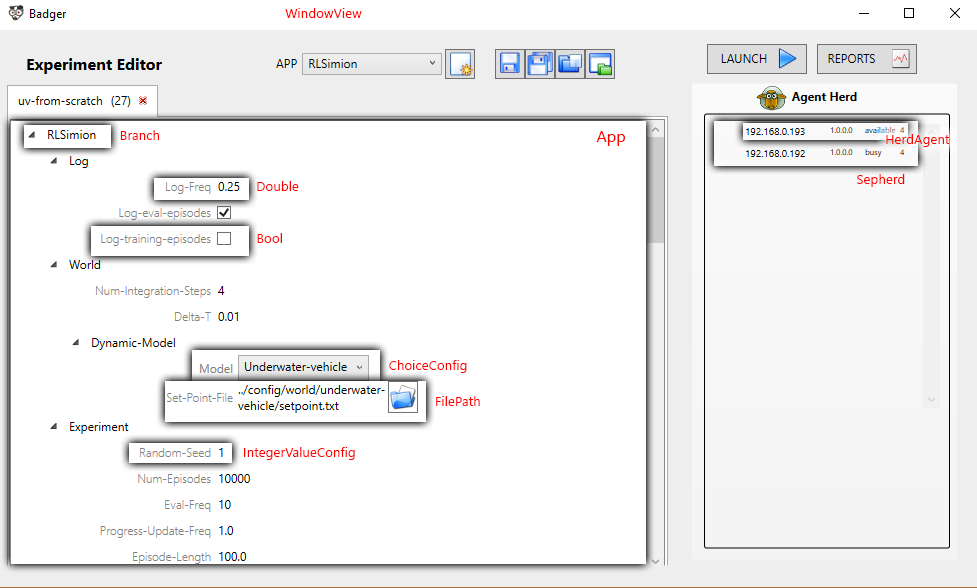Viewport: 977px width, 588px height.
Task: Click the Agent Herd list scroll down arrow
Action: 932,400
